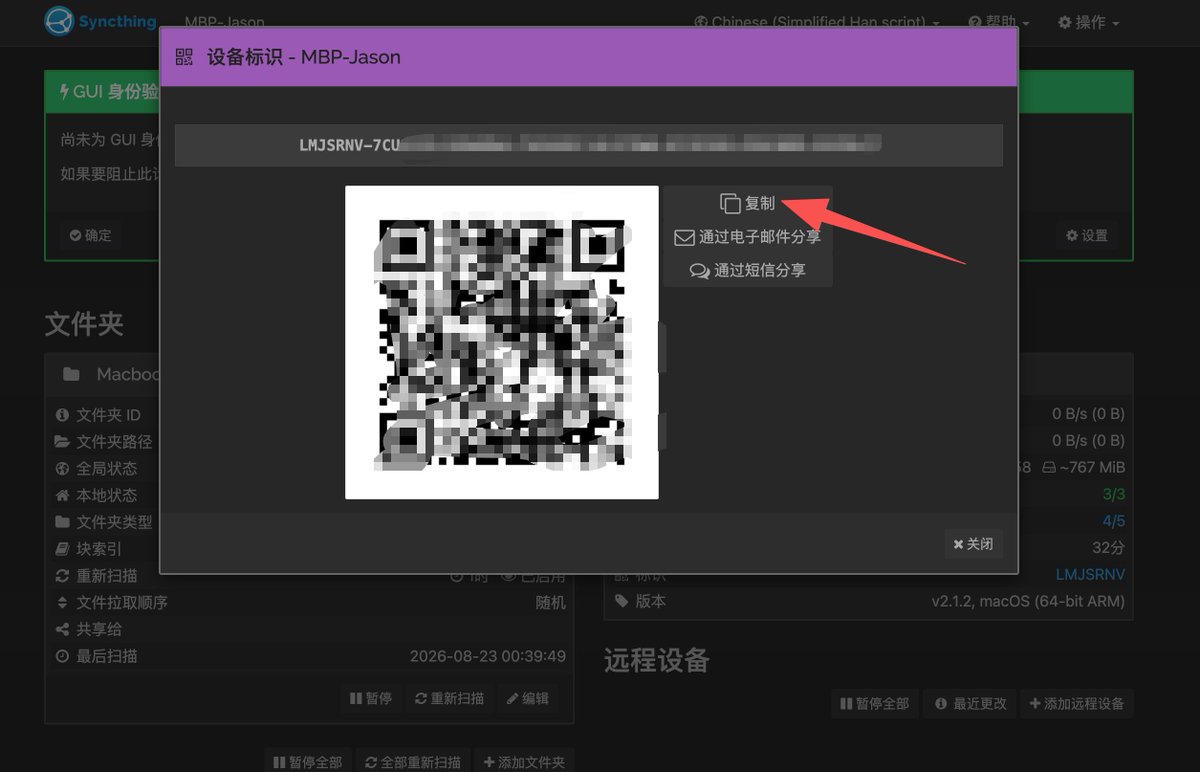Click the speech bubbles icon on the SMS share button
The width and height of the screenshot is (1200, 772).
coord(699,270)
